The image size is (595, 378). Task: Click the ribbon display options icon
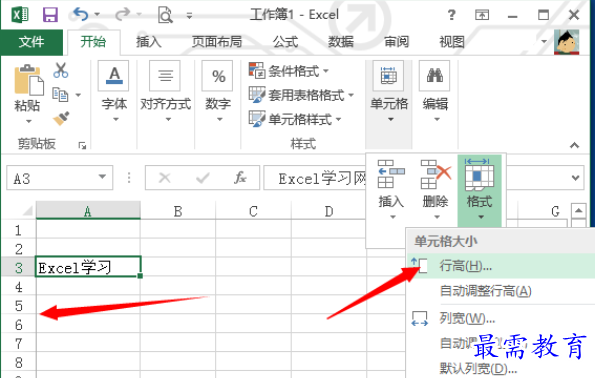482,15
